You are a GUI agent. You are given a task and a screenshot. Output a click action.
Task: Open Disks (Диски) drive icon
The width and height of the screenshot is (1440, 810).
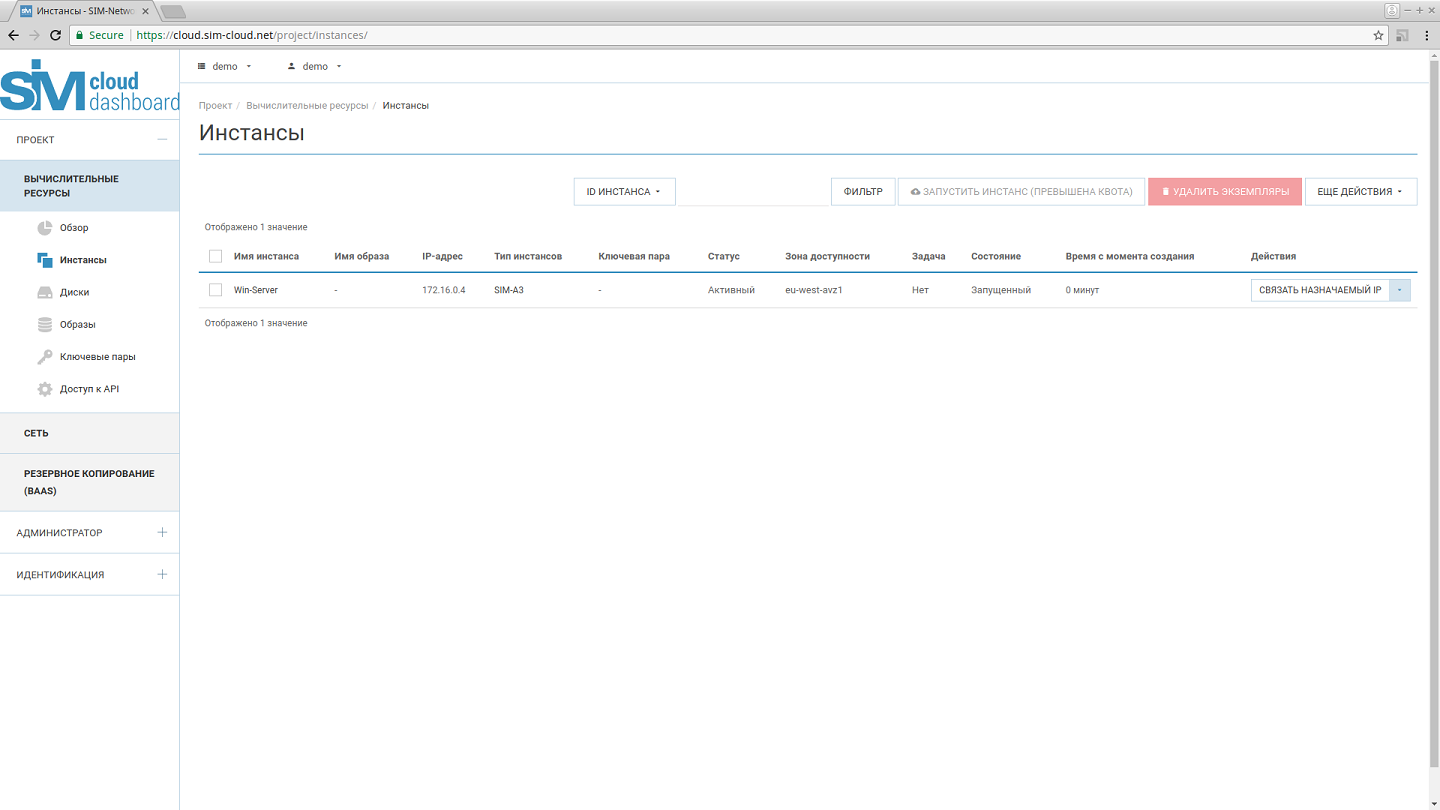(44, 292)
